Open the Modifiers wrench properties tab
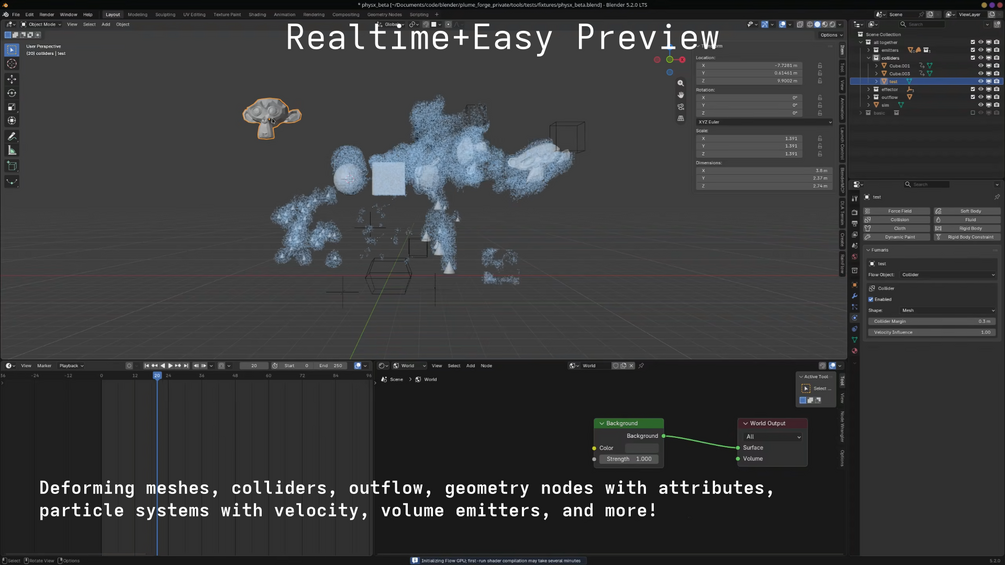This screenshot has width=1005, height=565. point(854,296)
